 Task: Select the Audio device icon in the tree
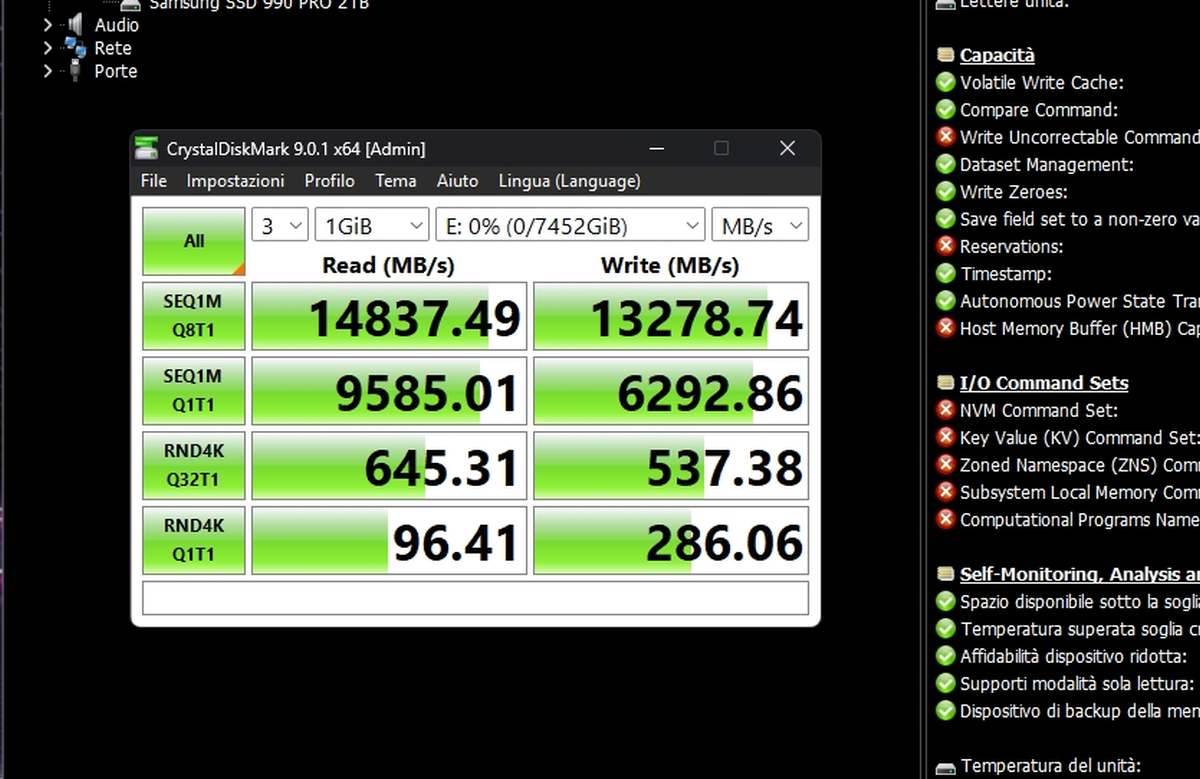73,25
